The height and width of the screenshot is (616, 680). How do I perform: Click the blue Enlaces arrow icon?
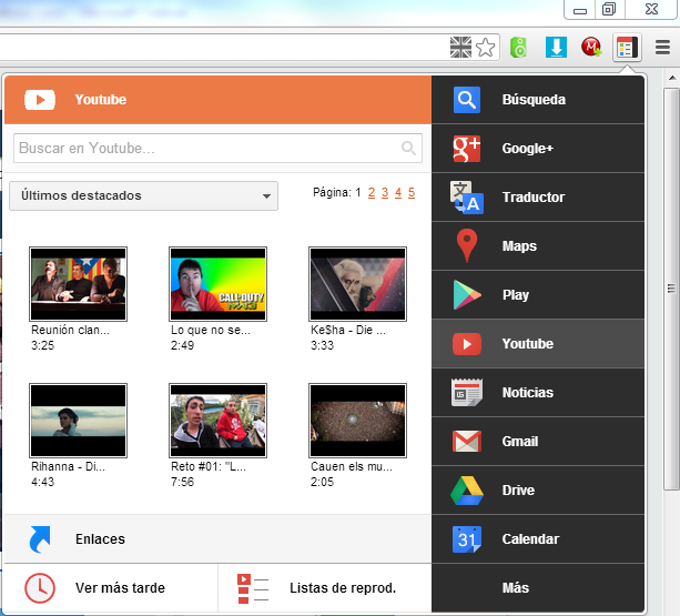(x=39, y=539)
